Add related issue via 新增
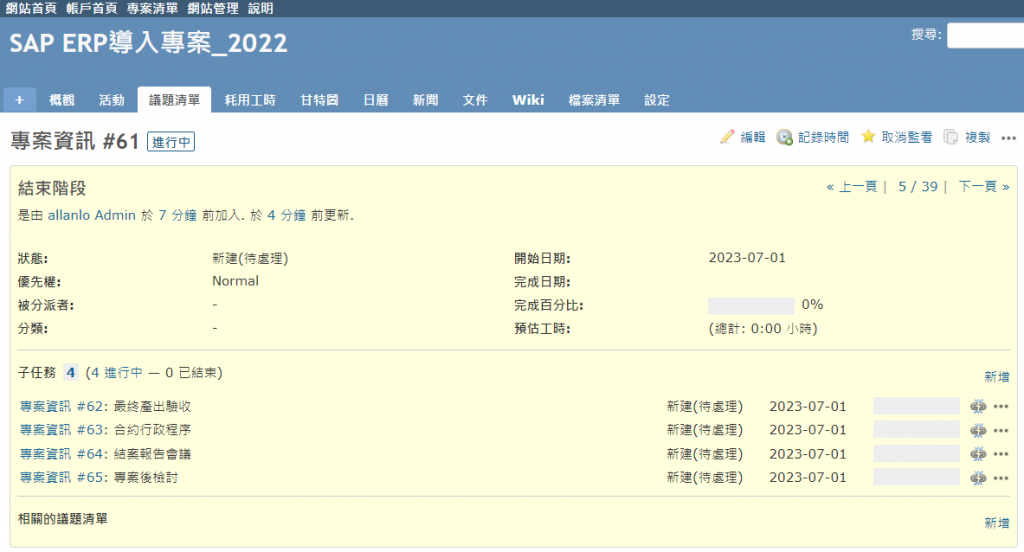The image size is (1024, 552). click(997, 523)
